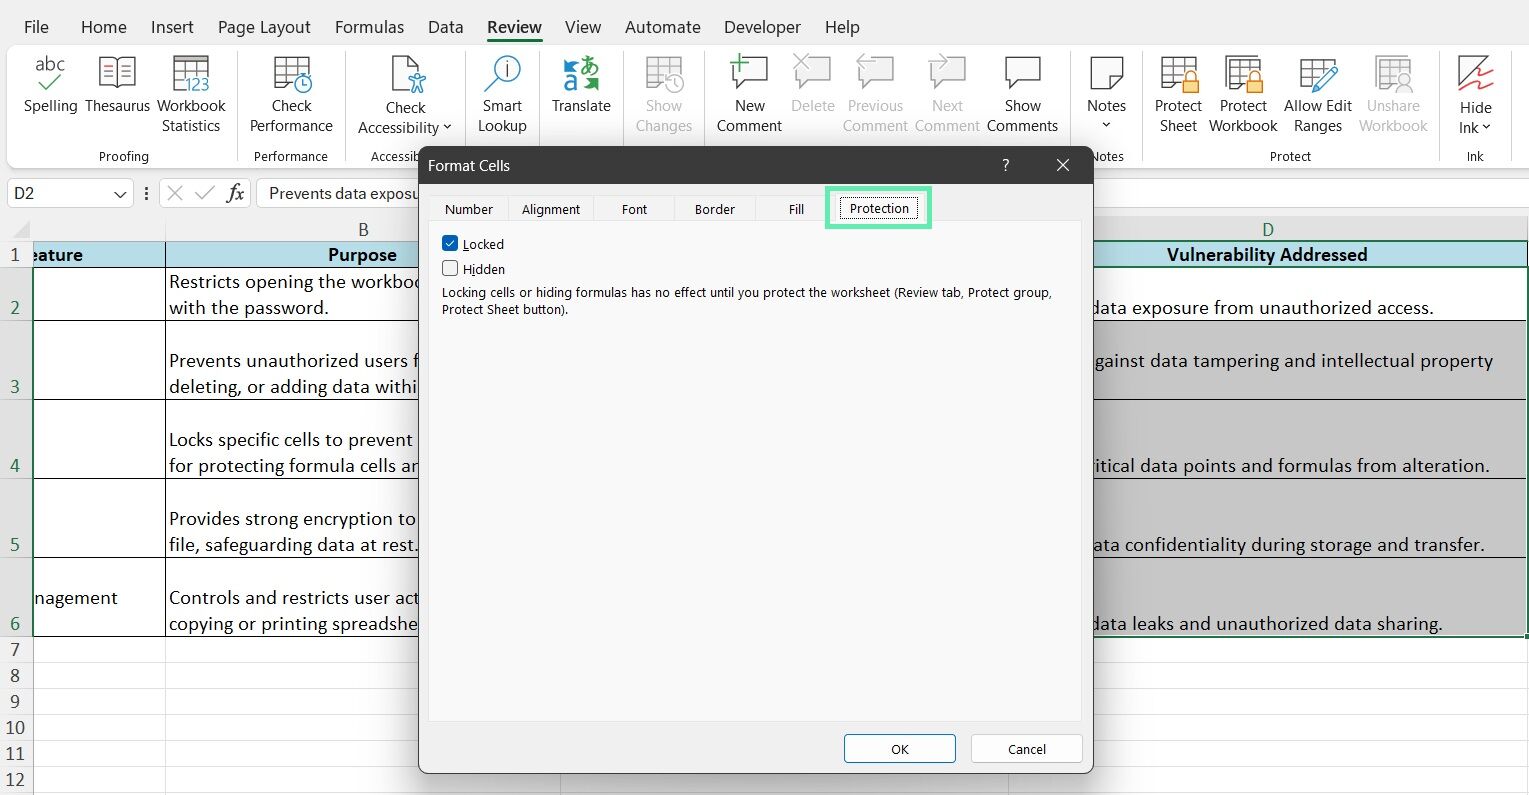
Task: Expand the Name Box dropdown
Action: tap(120, 194)
